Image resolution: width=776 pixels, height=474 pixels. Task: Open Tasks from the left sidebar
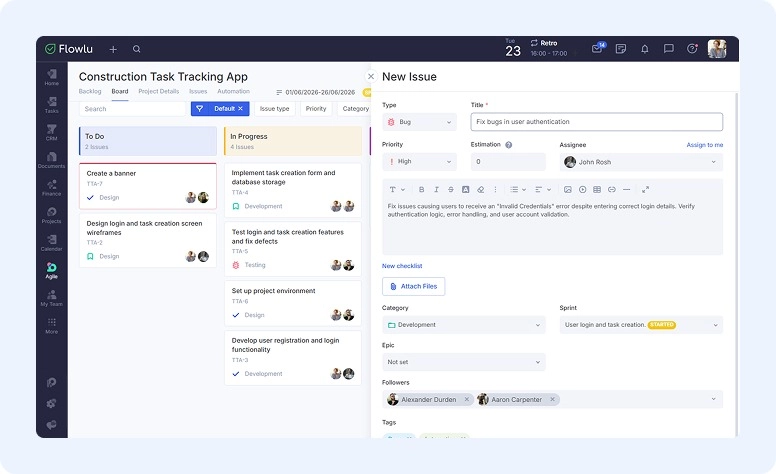click(51, 104)
